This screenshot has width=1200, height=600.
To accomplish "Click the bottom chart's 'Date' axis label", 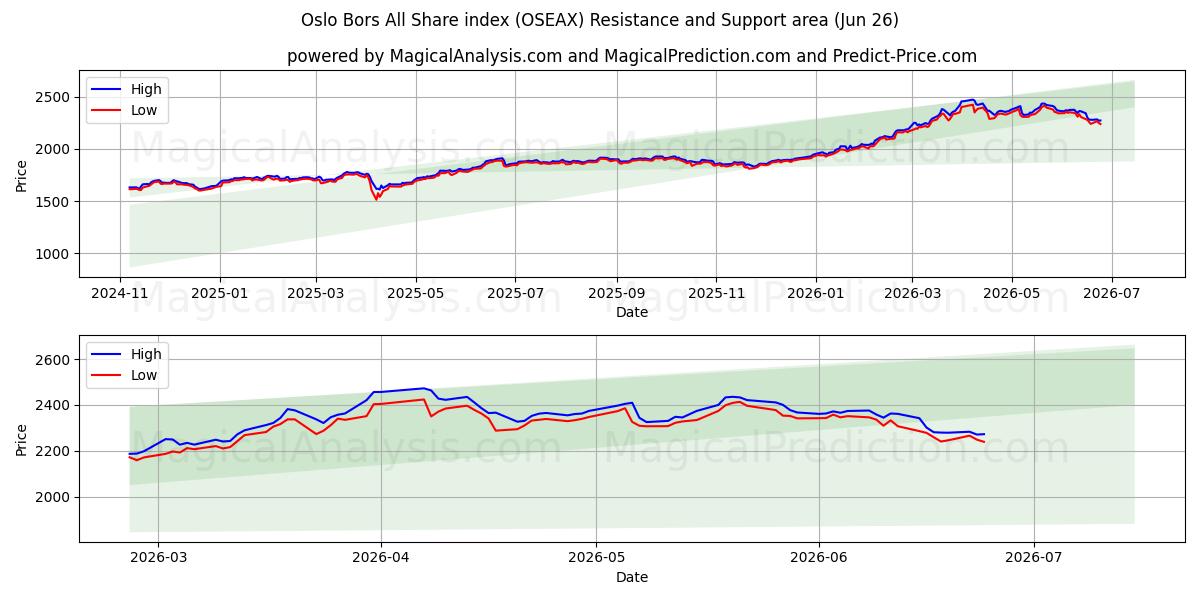I will click(632, 577).
